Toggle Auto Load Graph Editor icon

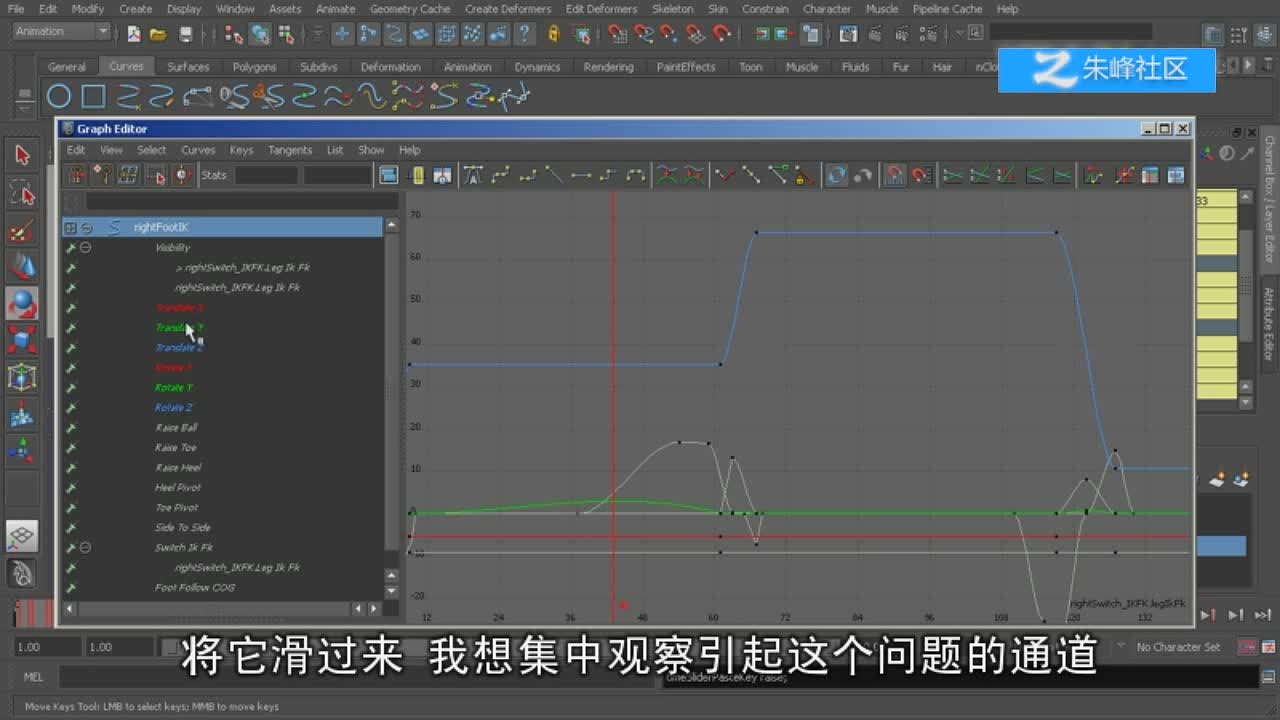tap(836, 175)
